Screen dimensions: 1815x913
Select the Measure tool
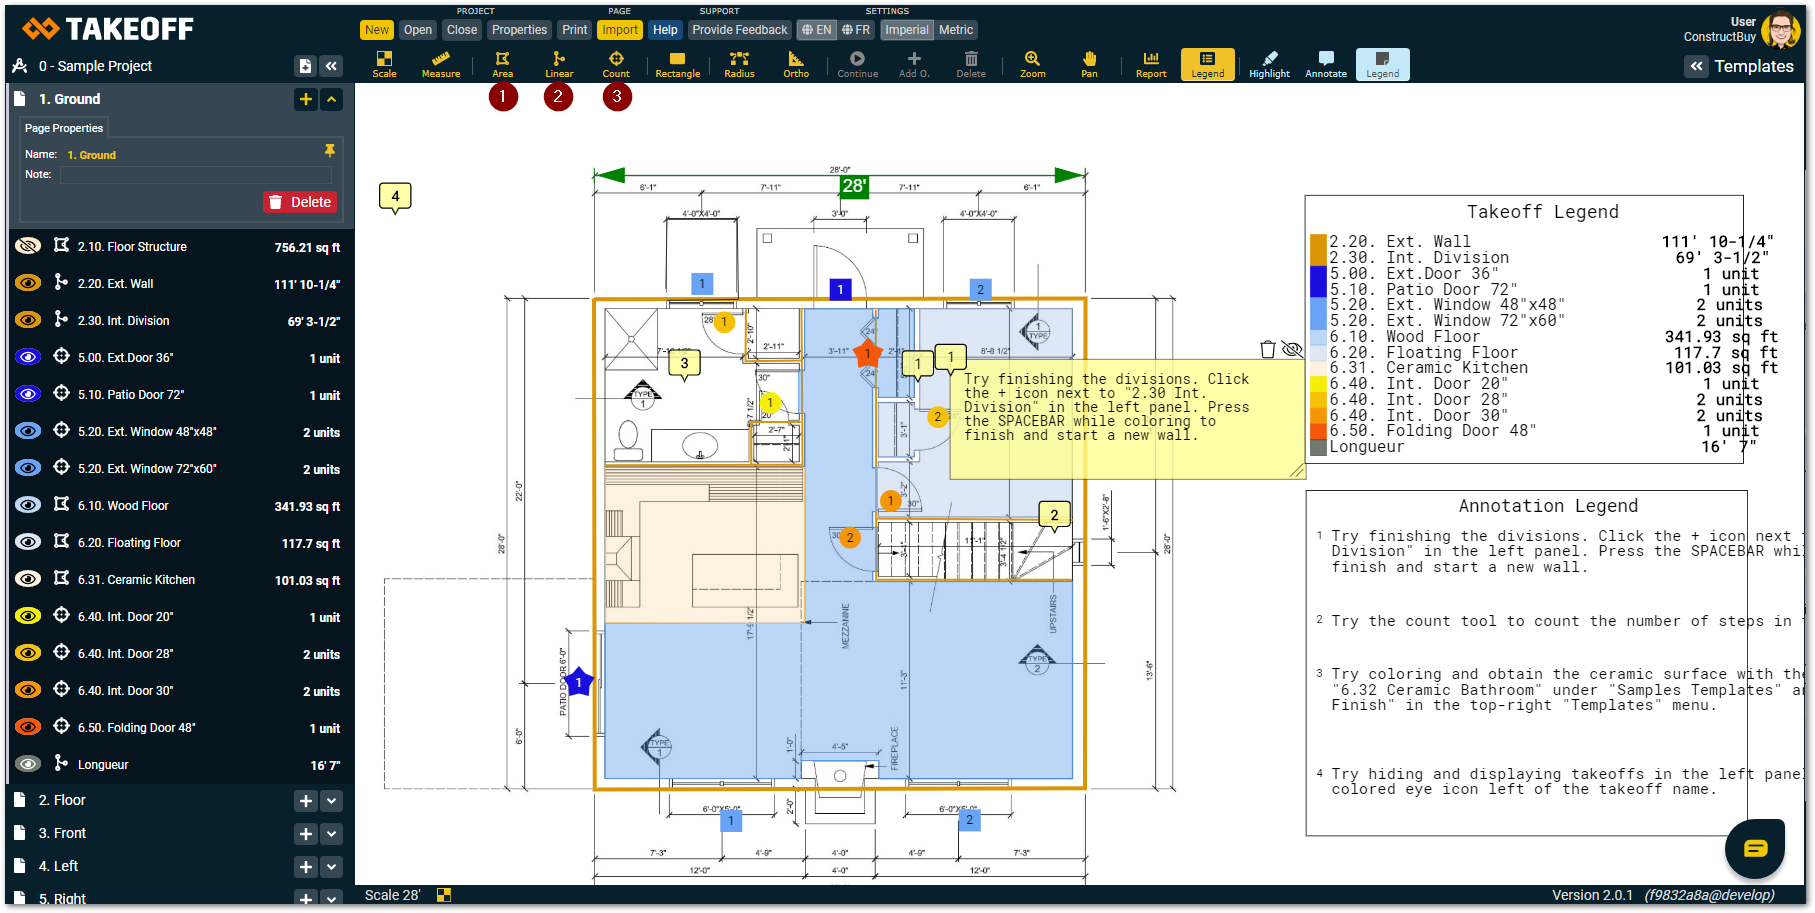point(441,64)
